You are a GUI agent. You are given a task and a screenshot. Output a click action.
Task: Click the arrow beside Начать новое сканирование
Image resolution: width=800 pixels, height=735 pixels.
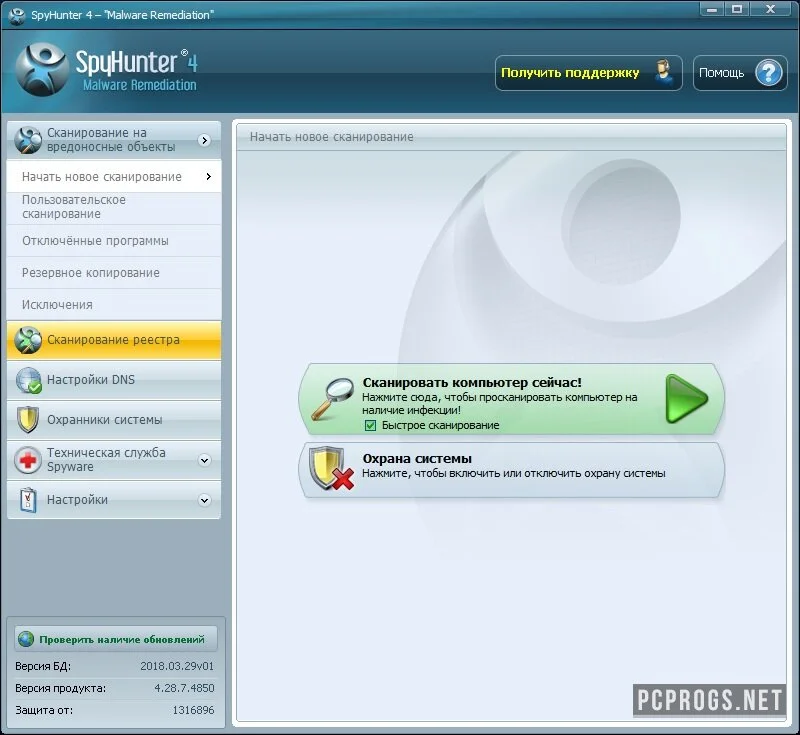pos(209,176)
